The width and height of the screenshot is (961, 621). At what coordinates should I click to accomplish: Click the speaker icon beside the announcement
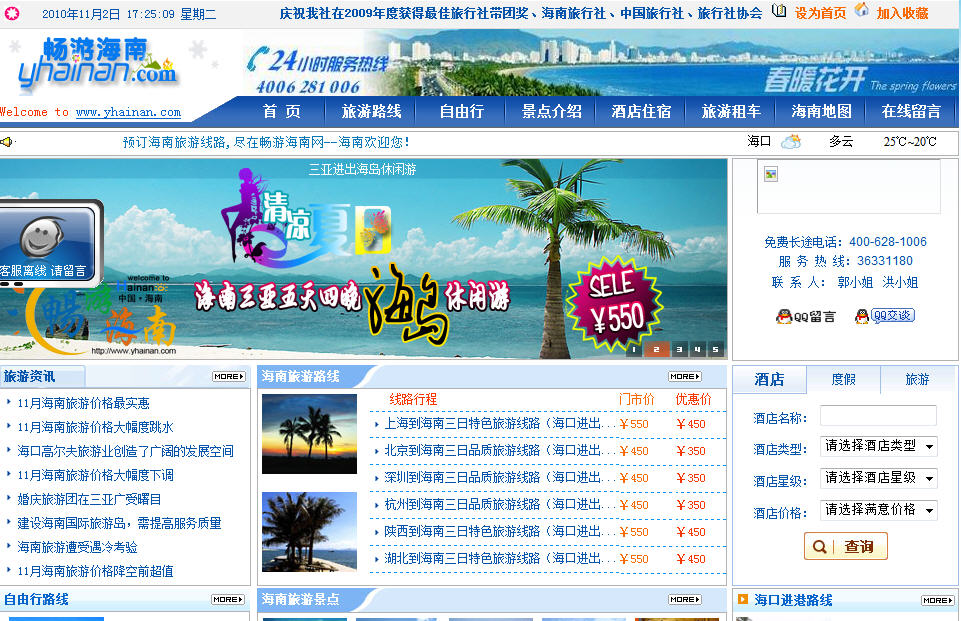8,142
